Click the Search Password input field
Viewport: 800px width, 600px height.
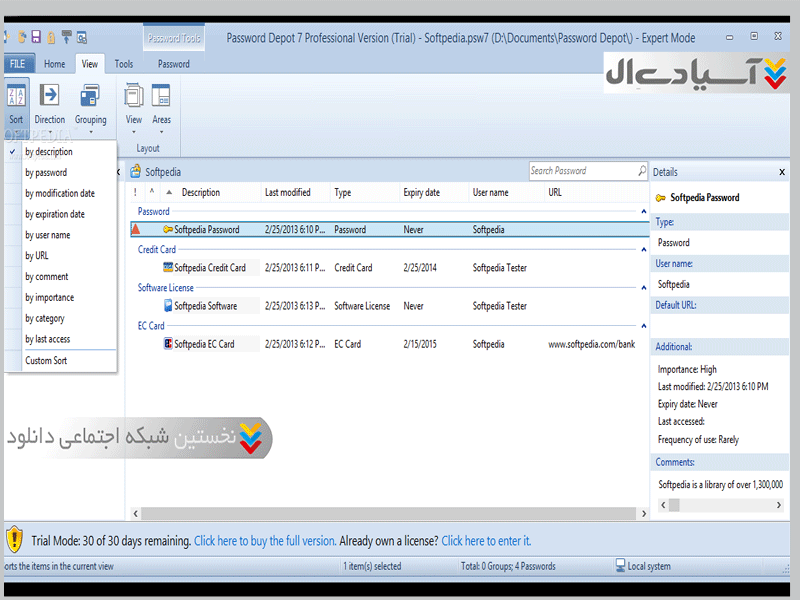(x=582, y=171)
